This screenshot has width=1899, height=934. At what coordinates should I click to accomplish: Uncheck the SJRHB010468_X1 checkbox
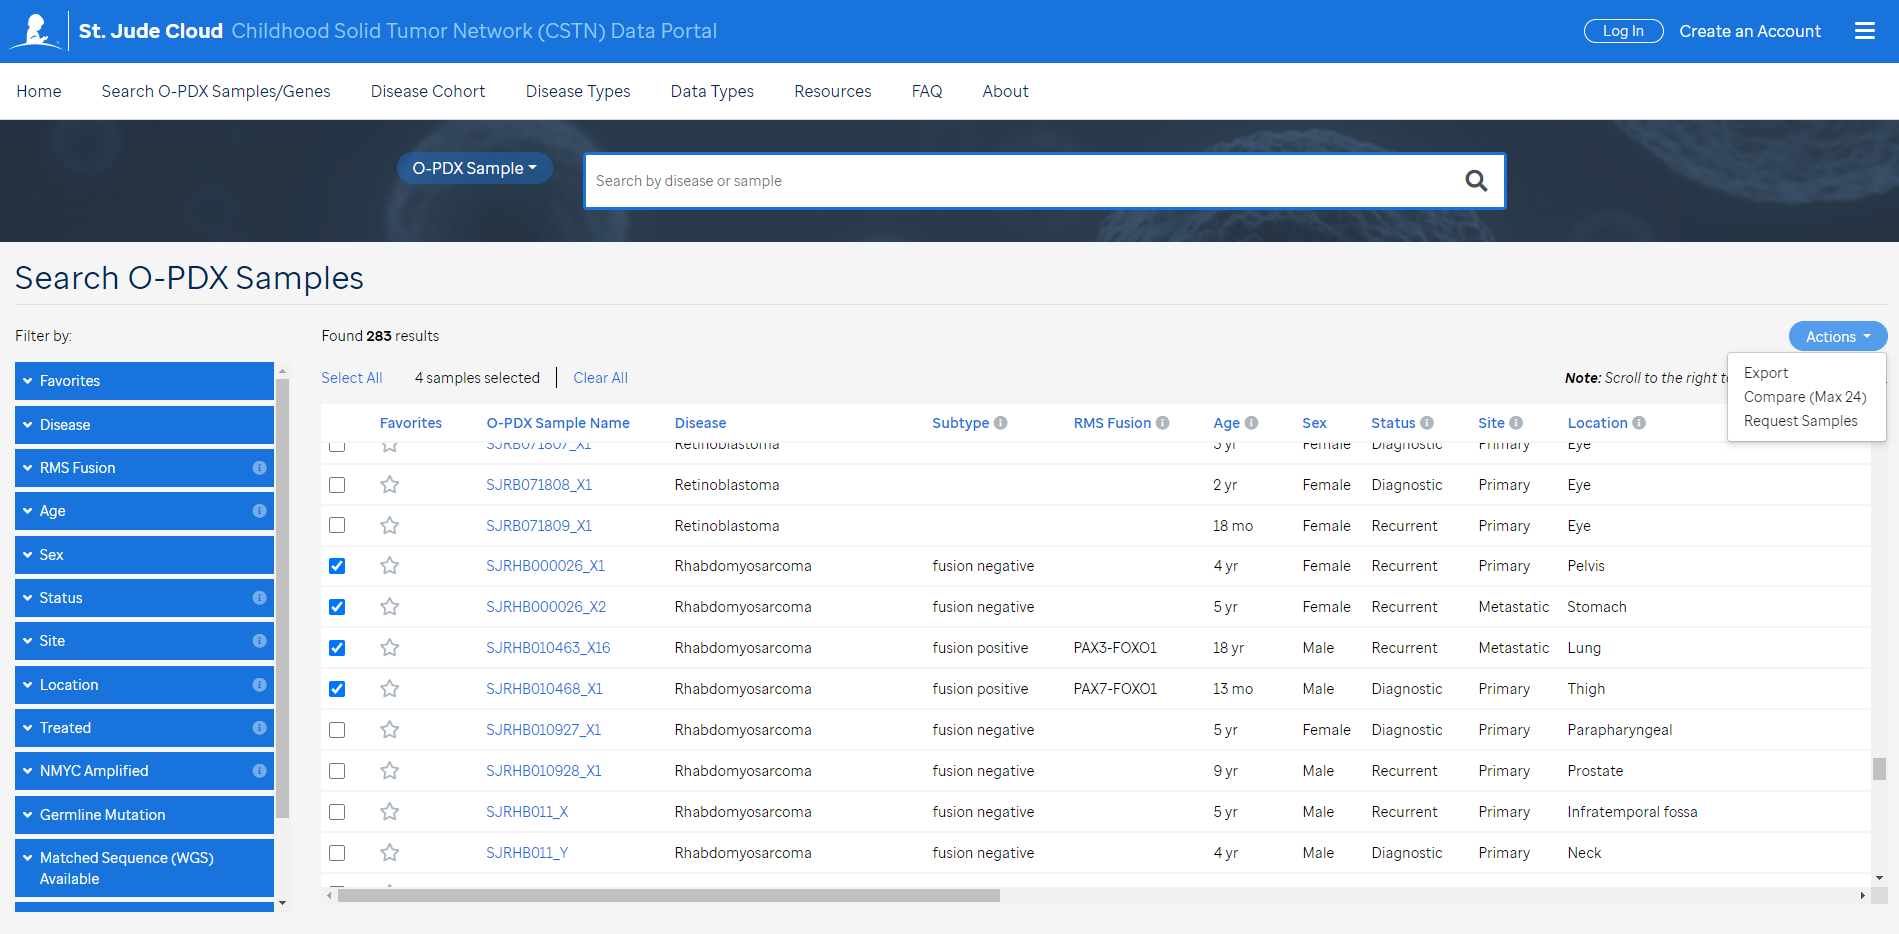tap(337, 689)
